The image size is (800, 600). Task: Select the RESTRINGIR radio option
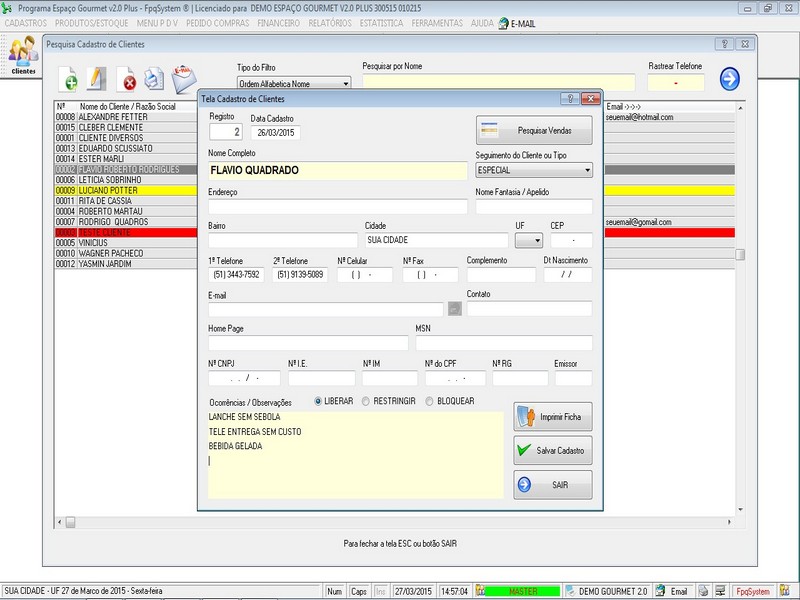(x=366, y=401)
